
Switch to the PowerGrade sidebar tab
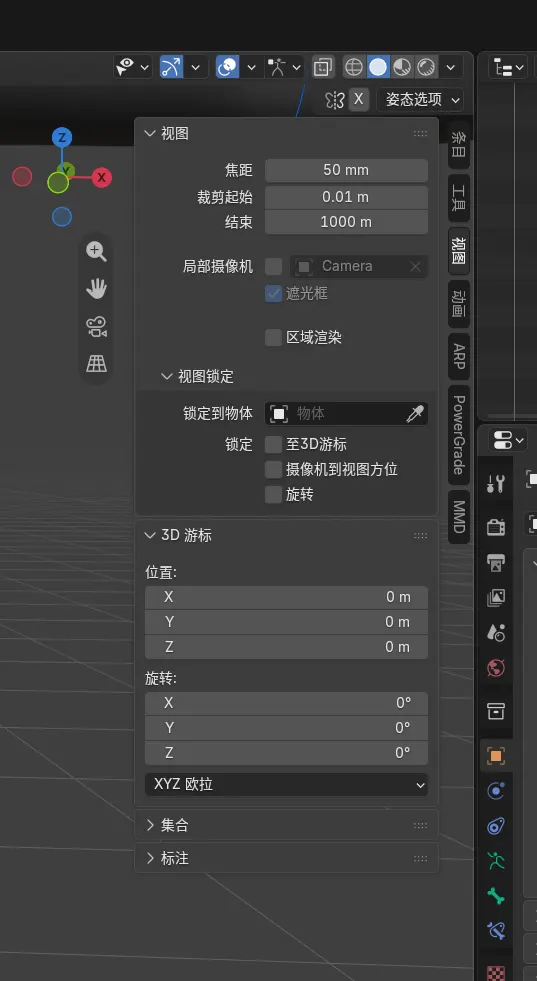coord(459,435)
